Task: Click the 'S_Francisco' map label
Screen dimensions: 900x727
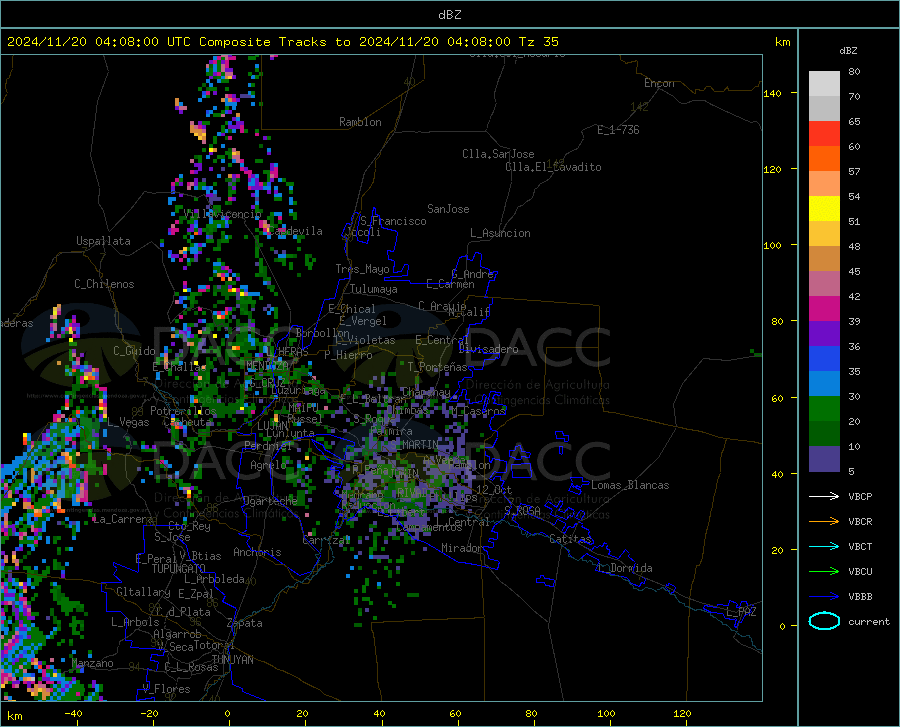Action: pos(393,221)
